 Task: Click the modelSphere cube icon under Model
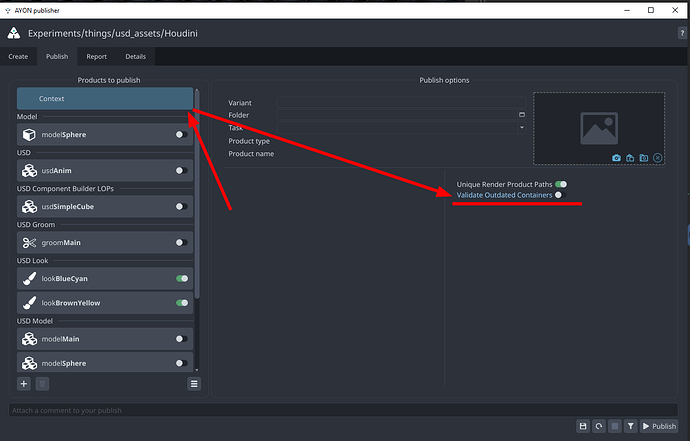coord(29,135)
